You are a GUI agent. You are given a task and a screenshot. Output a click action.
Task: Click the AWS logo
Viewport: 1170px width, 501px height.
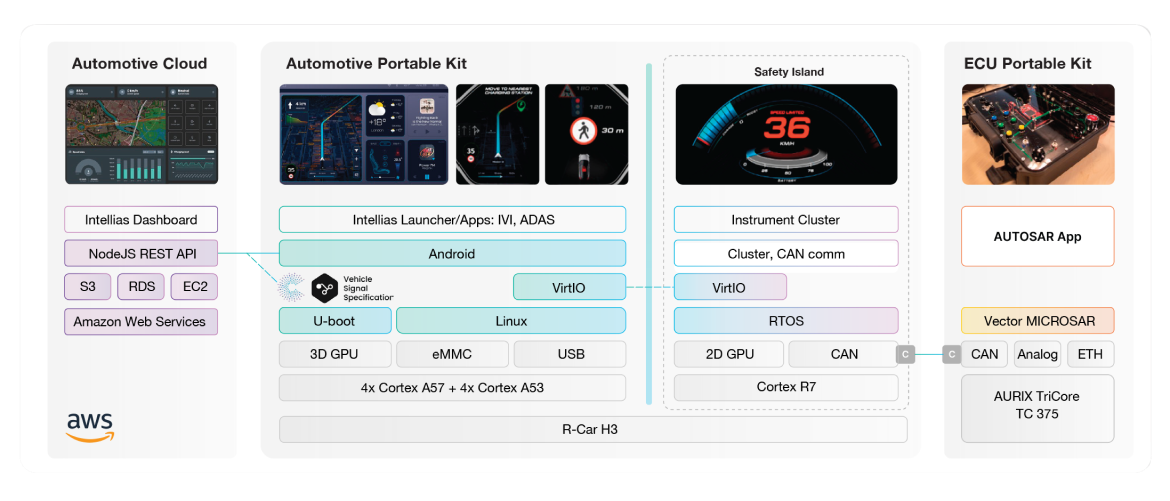click(90, 426)
